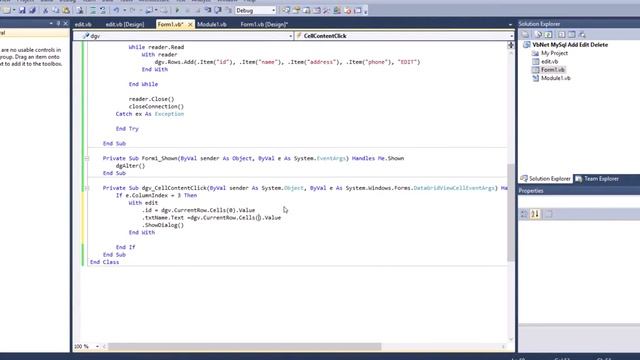Click the Paste toolbar icon
The image size is (640, 360).
66,10
